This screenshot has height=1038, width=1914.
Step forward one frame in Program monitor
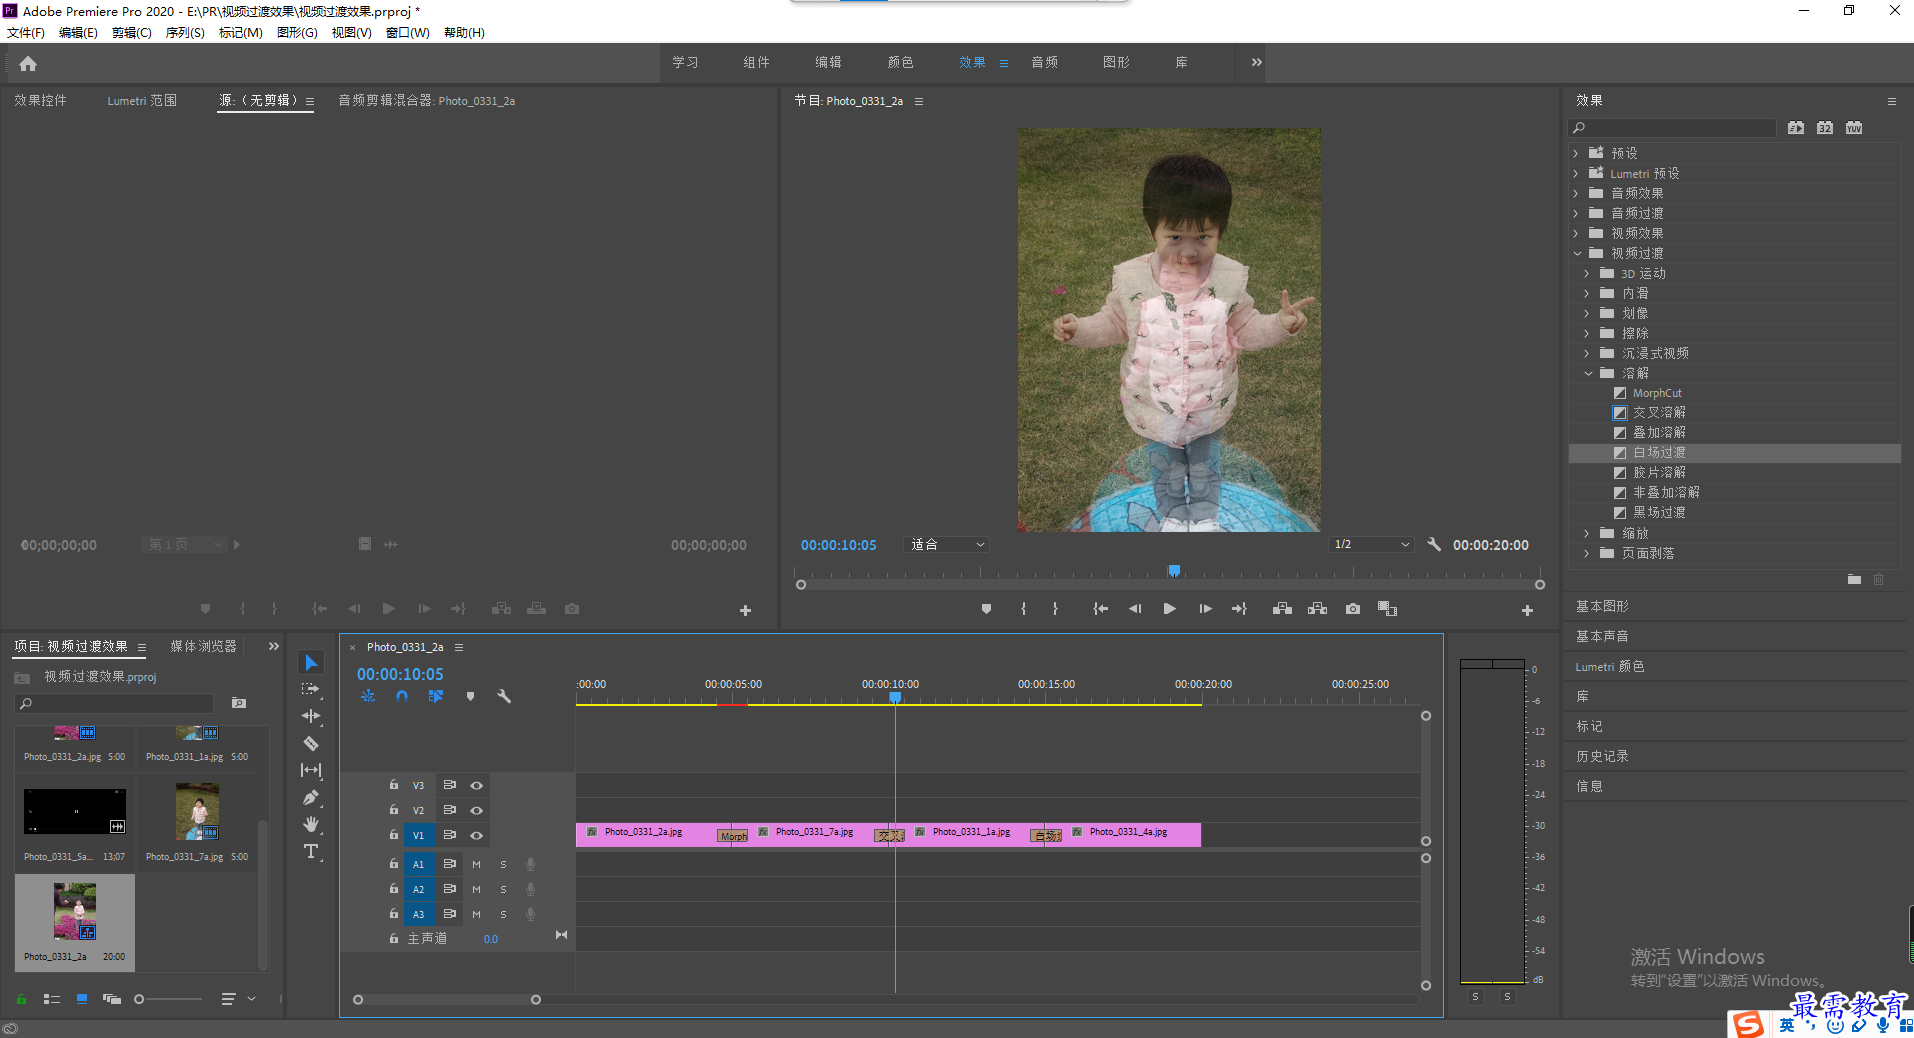[x=1205, y=608]
